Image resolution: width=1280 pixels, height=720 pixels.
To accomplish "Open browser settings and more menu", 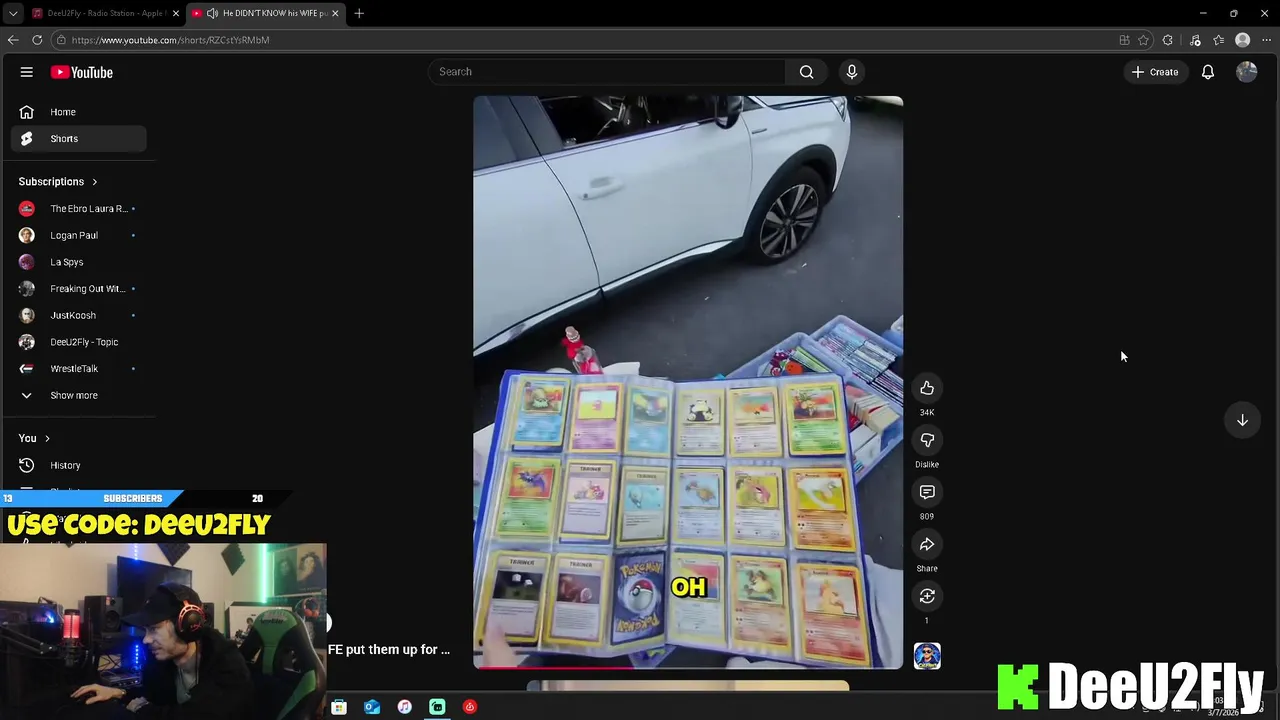I will (x=1266, y=40).
